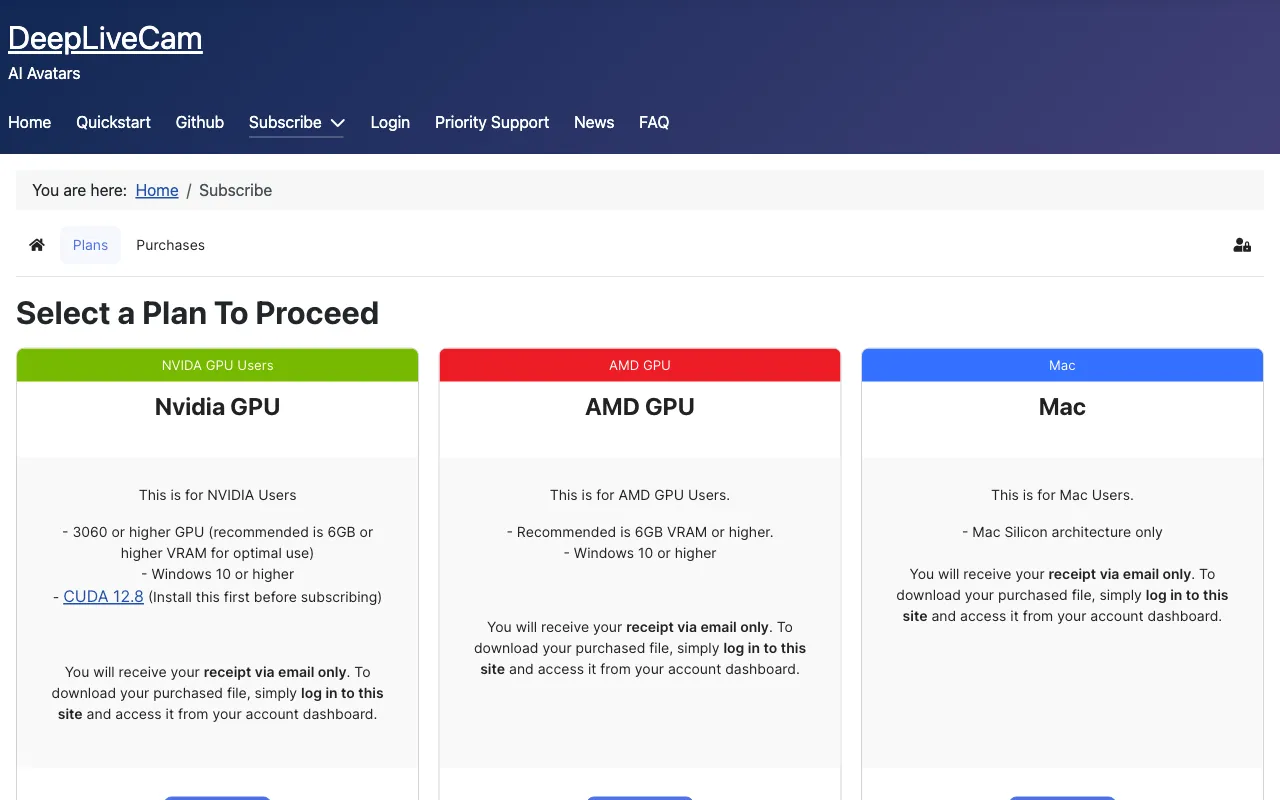Go to Home in the main navigation
This screenshot has width=1280, height=800.
(x=29, y=122)
